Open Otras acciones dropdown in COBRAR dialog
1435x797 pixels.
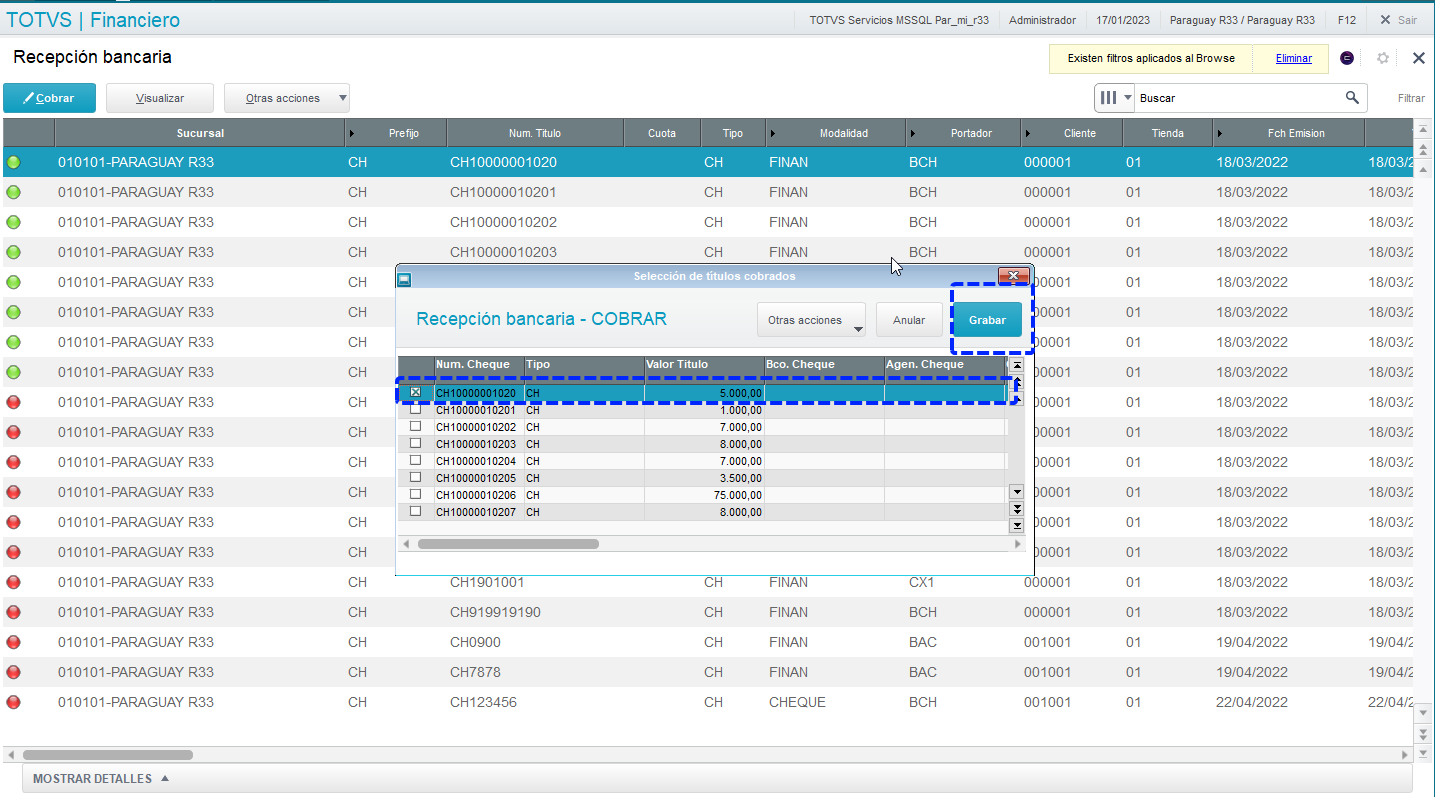pos(811,320)
